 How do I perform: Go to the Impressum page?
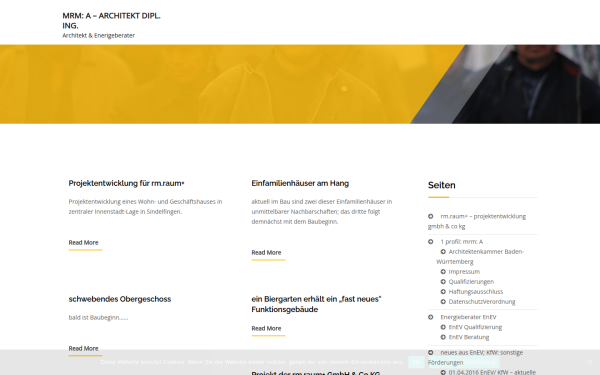(464, 272)
